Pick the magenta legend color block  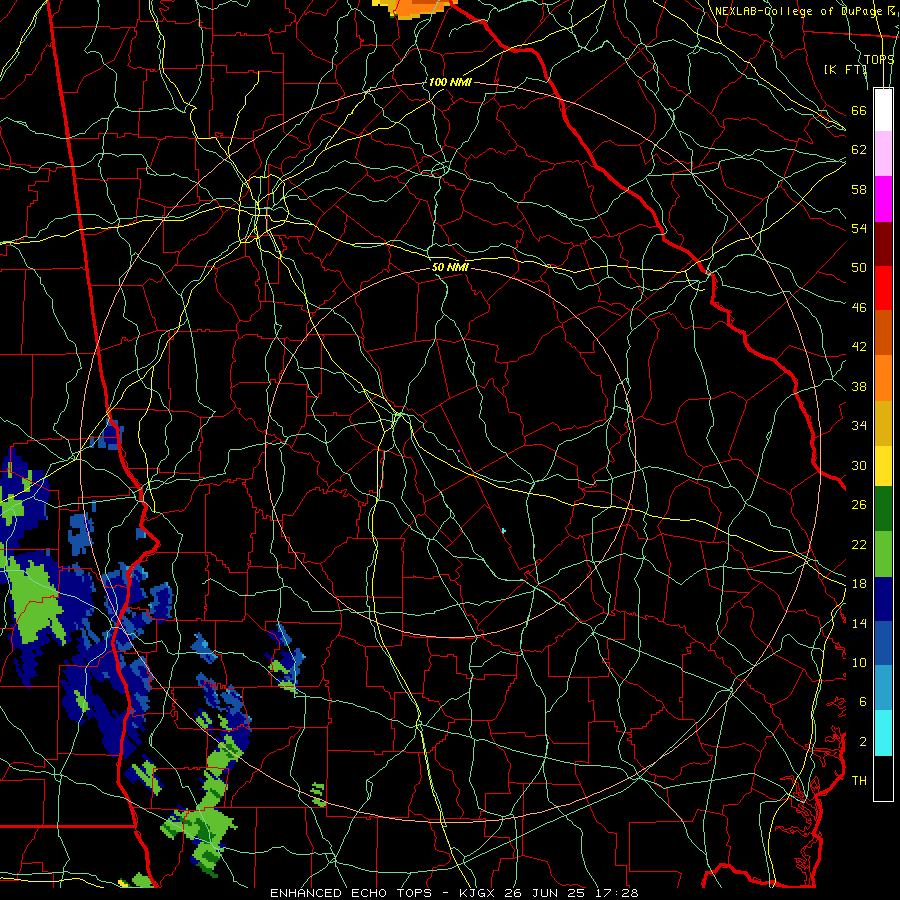tap(883, 199)
